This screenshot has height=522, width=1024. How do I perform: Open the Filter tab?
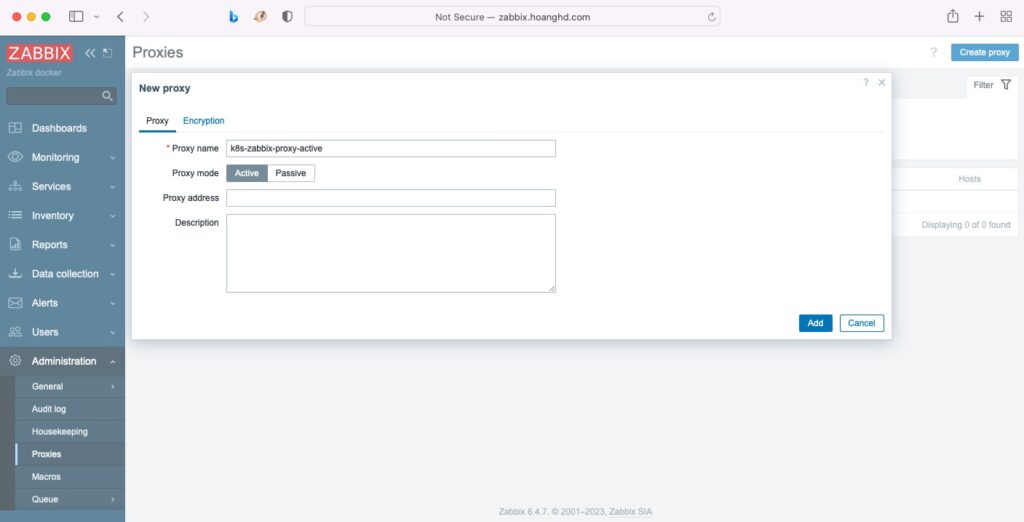[x=992, y=86]
